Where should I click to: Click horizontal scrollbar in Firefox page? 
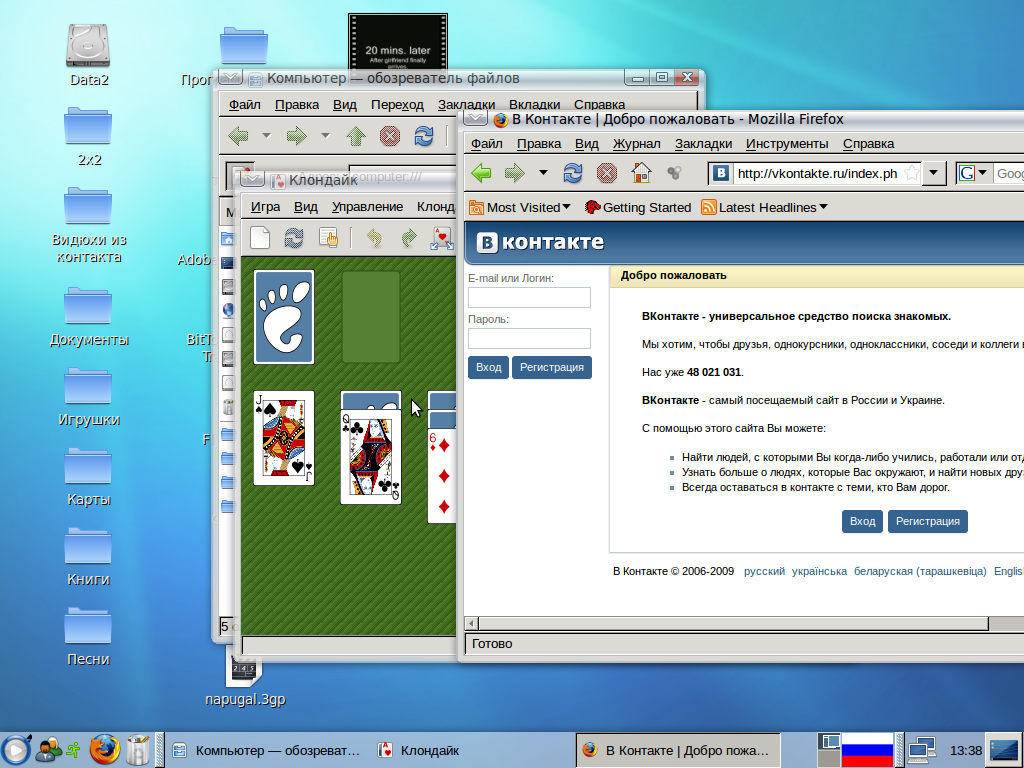(x=733, y=624)
